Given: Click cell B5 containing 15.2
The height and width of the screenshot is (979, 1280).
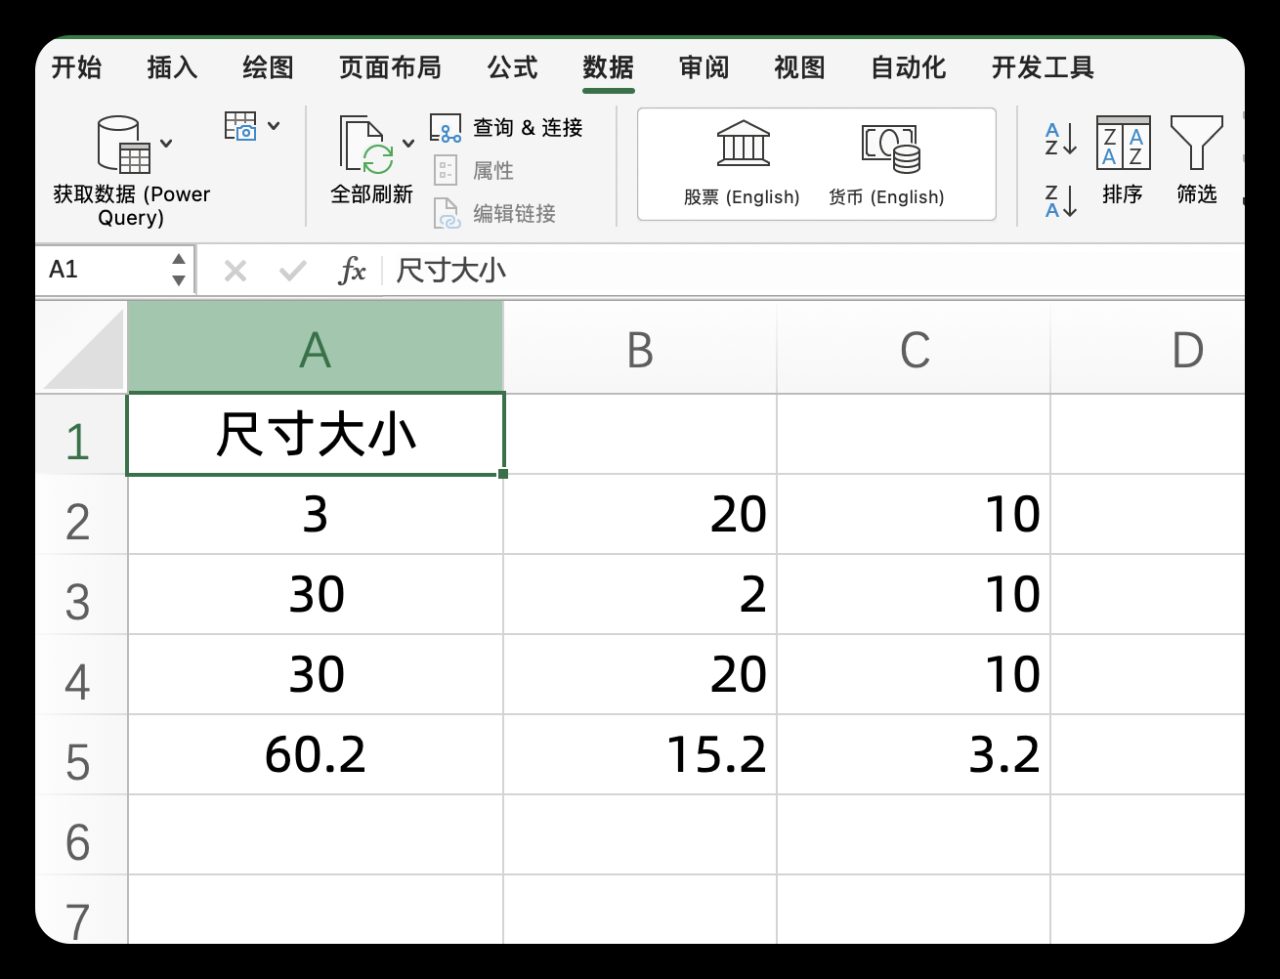Looking at the screenshot, I should (640, 755).
